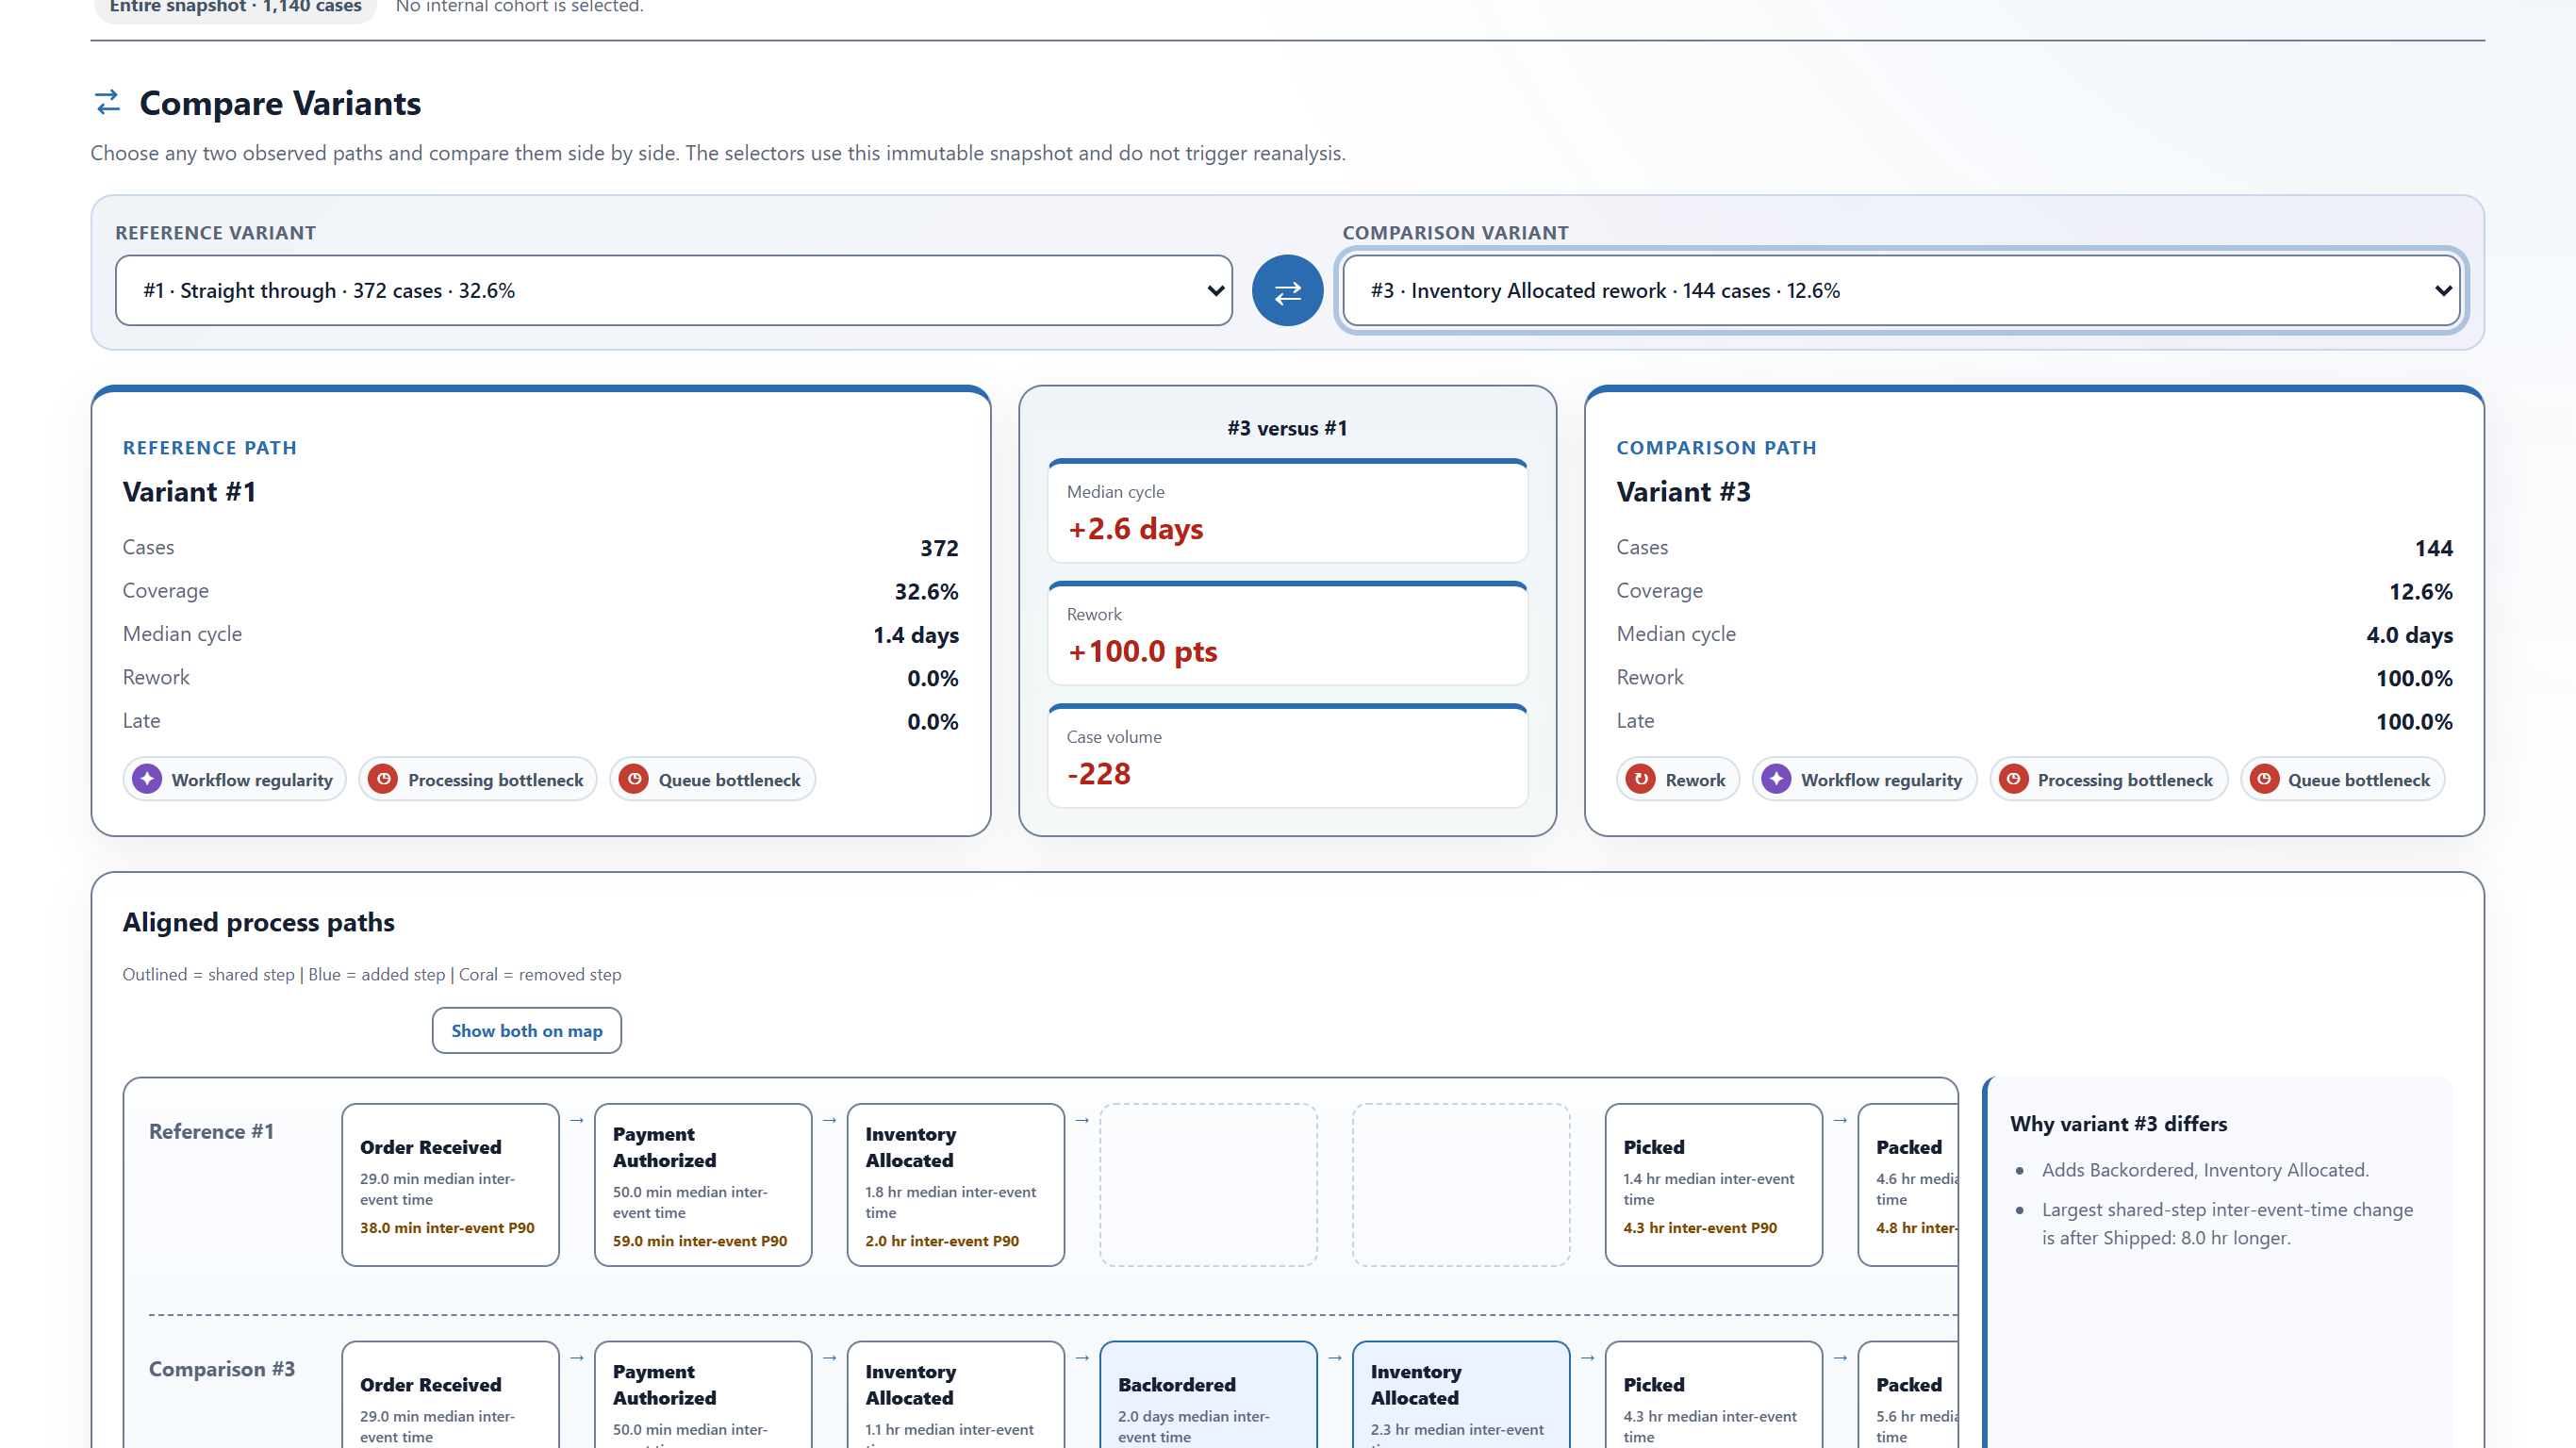Click the 'Comparison #3' row label

[x=222, y=1369]
